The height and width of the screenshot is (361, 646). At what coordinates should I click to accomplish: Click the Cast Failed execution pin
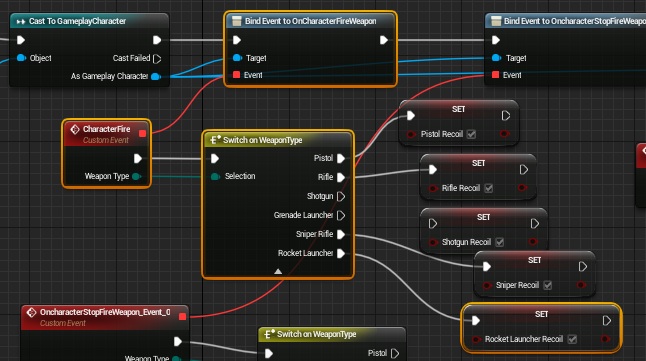coord(157,59)
